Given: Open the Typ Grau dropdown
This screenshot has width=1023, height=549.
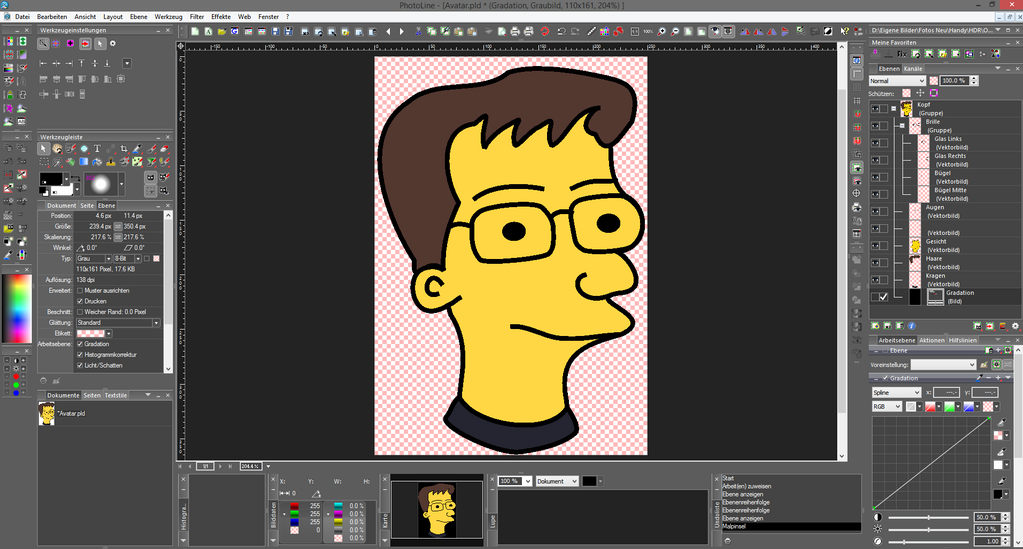Looking at the screenshot, I should click(94, 259).
